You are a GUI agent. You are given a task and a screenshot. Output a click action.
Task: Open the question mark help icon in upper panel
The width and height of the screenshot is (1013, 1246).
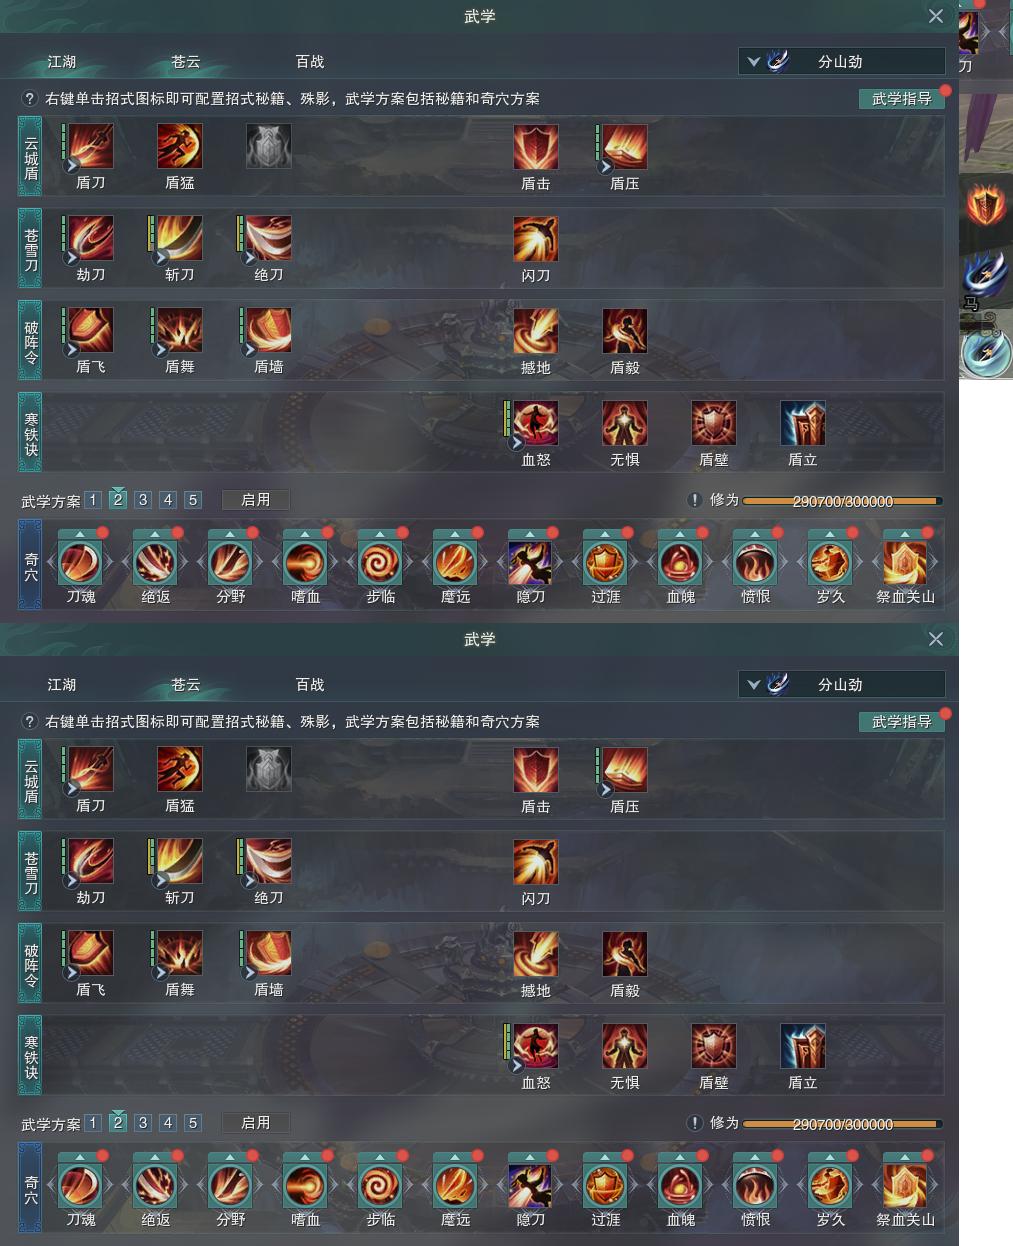pyautogui.click(x=31, y=99)
